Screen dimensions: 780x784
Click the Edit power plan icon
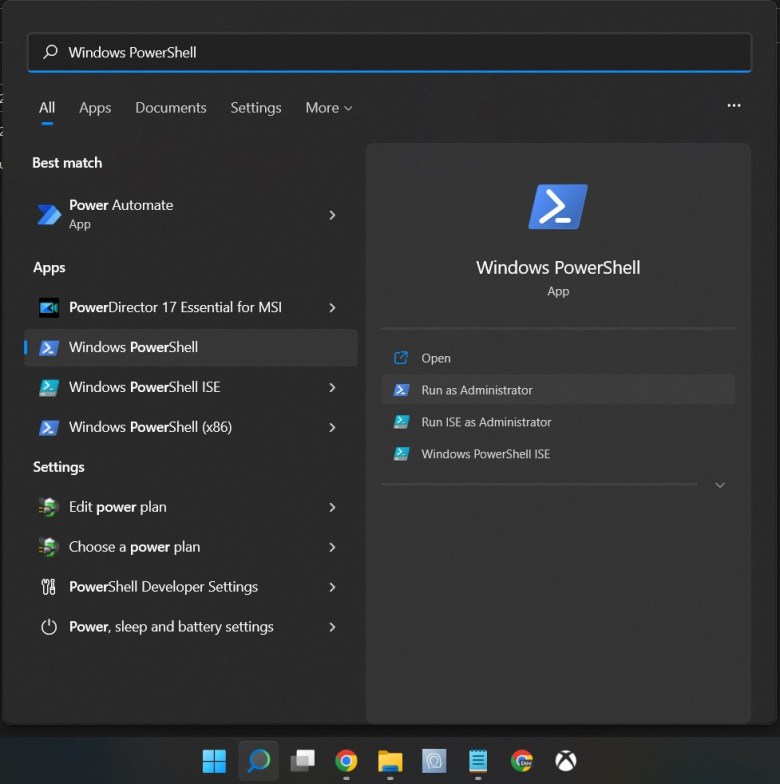[49, 507]
